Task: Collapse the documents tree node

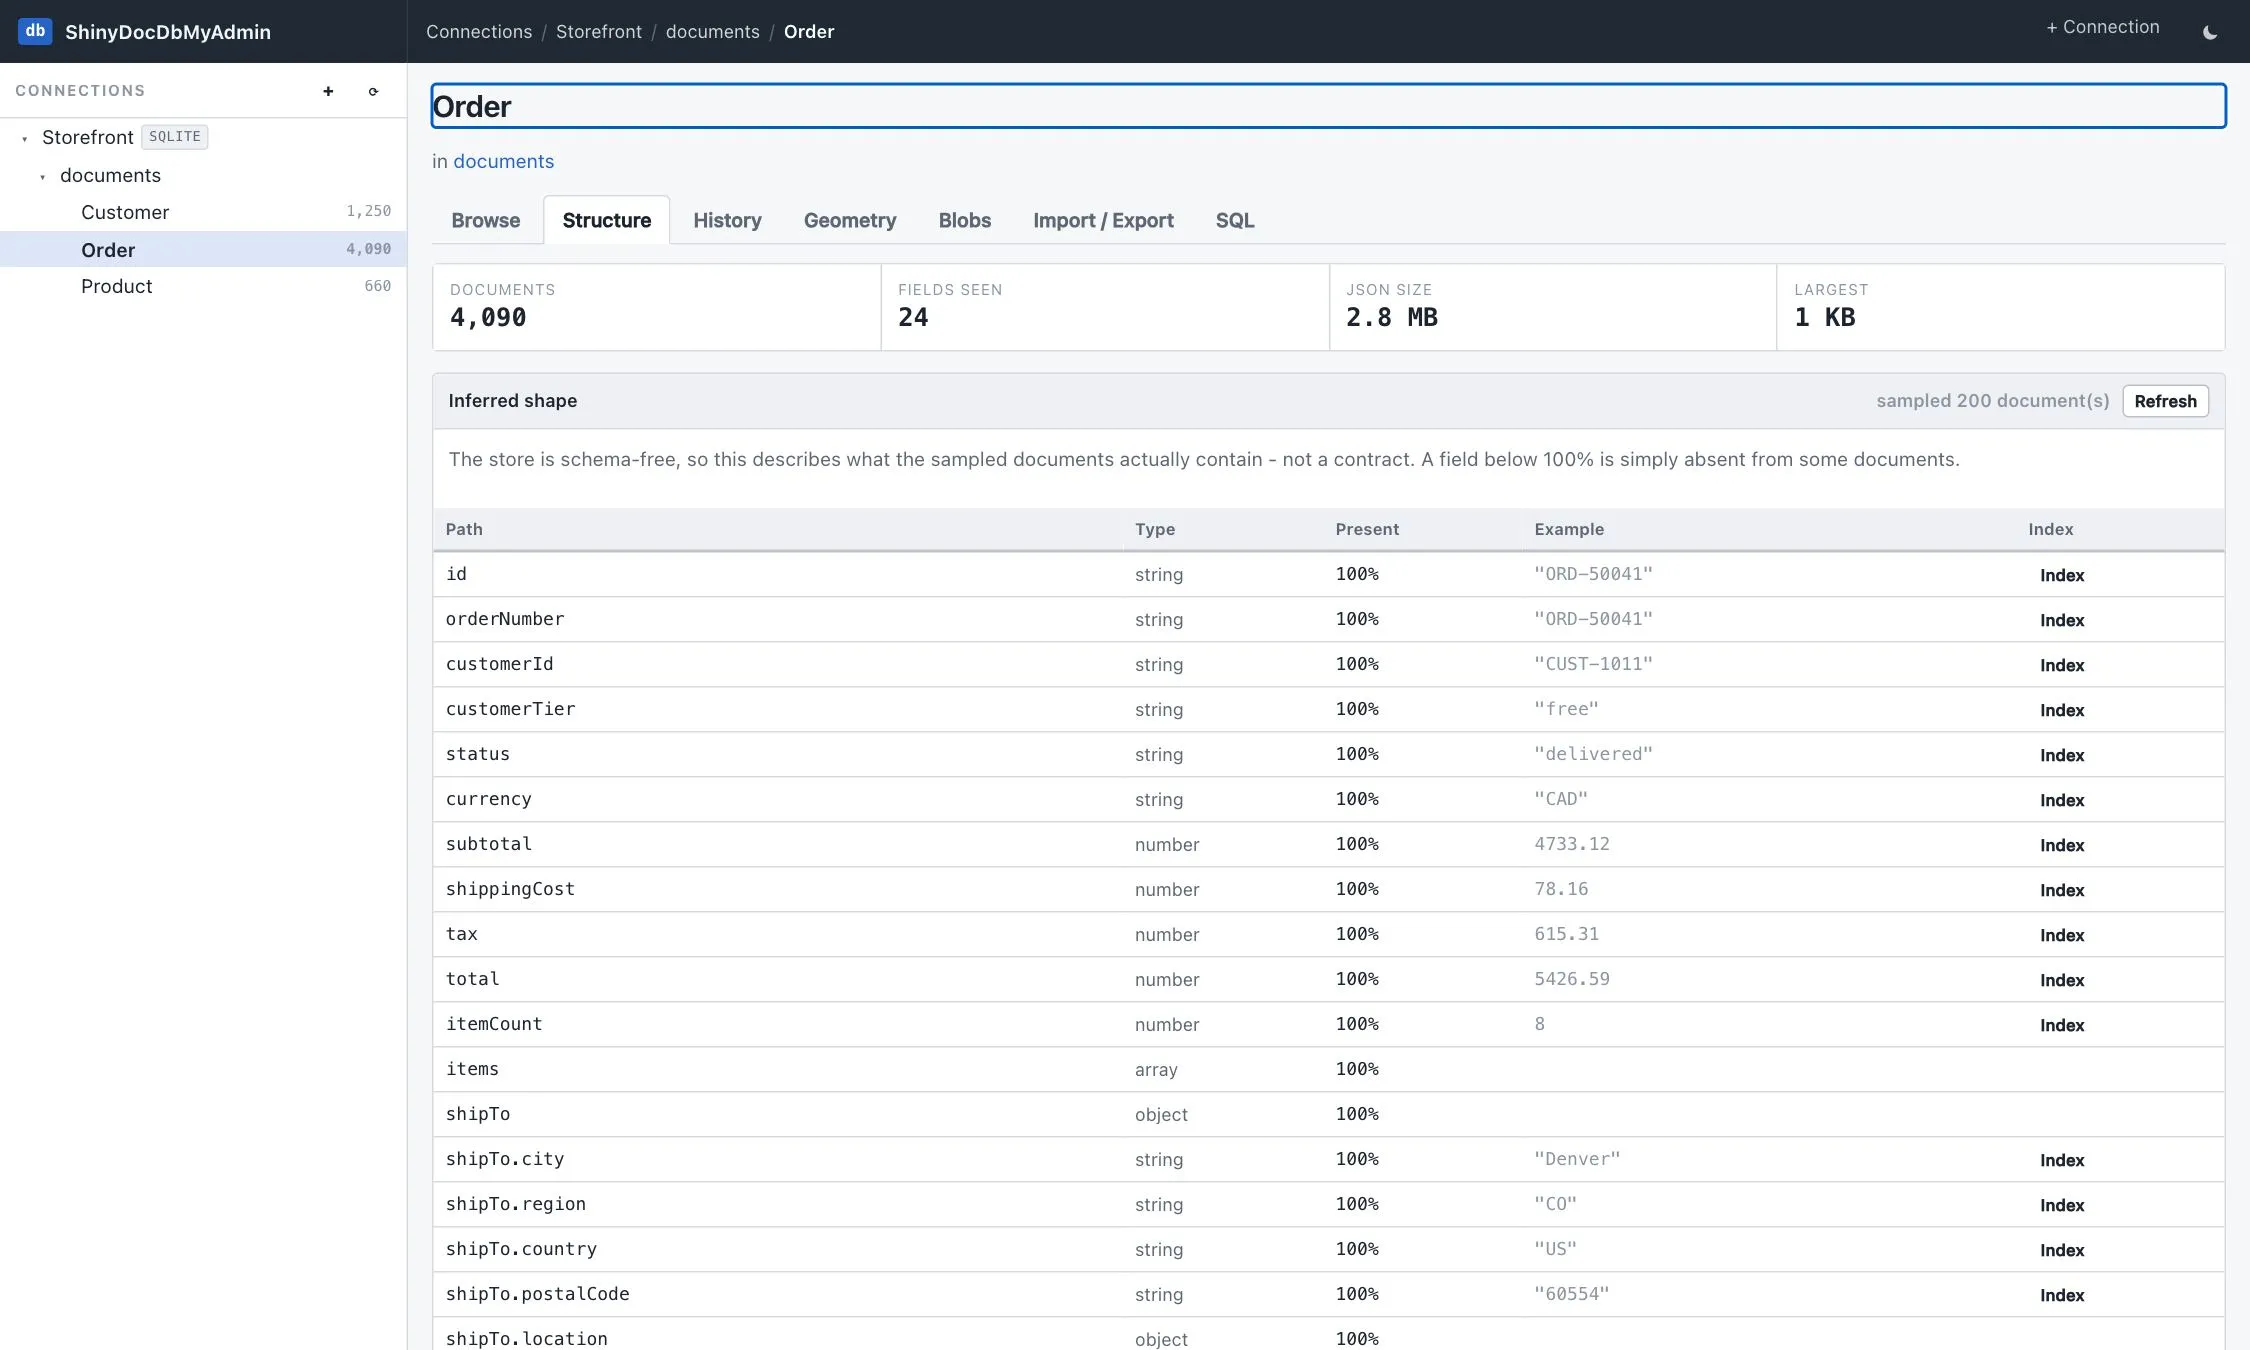Action: click(x=43, y=176)
